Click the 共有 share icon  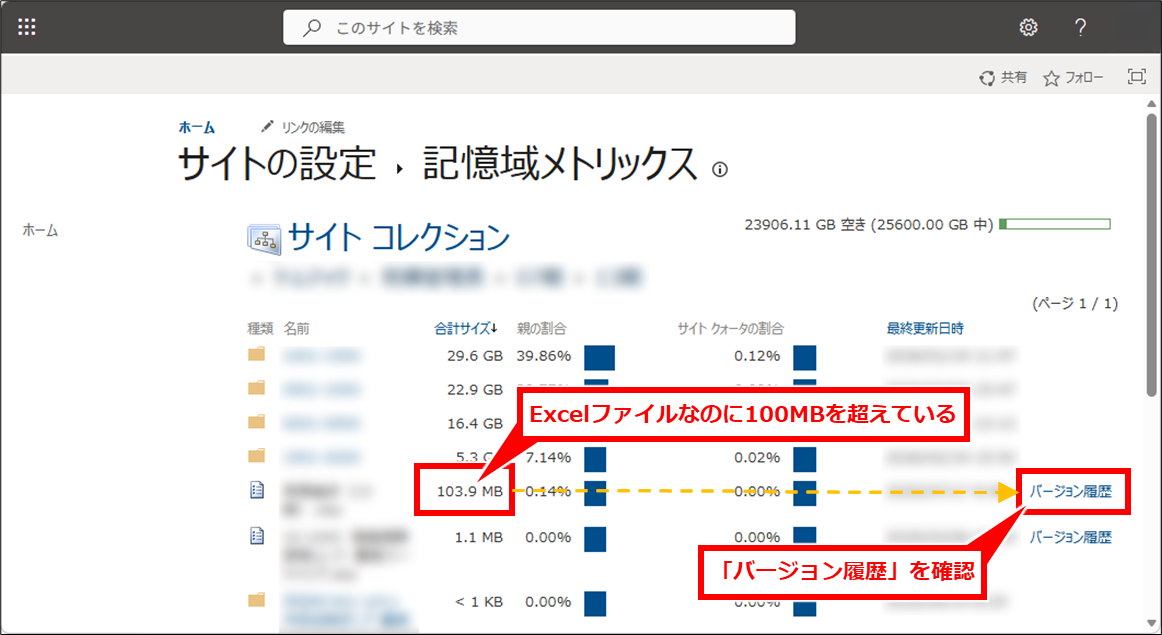[987, 78]
